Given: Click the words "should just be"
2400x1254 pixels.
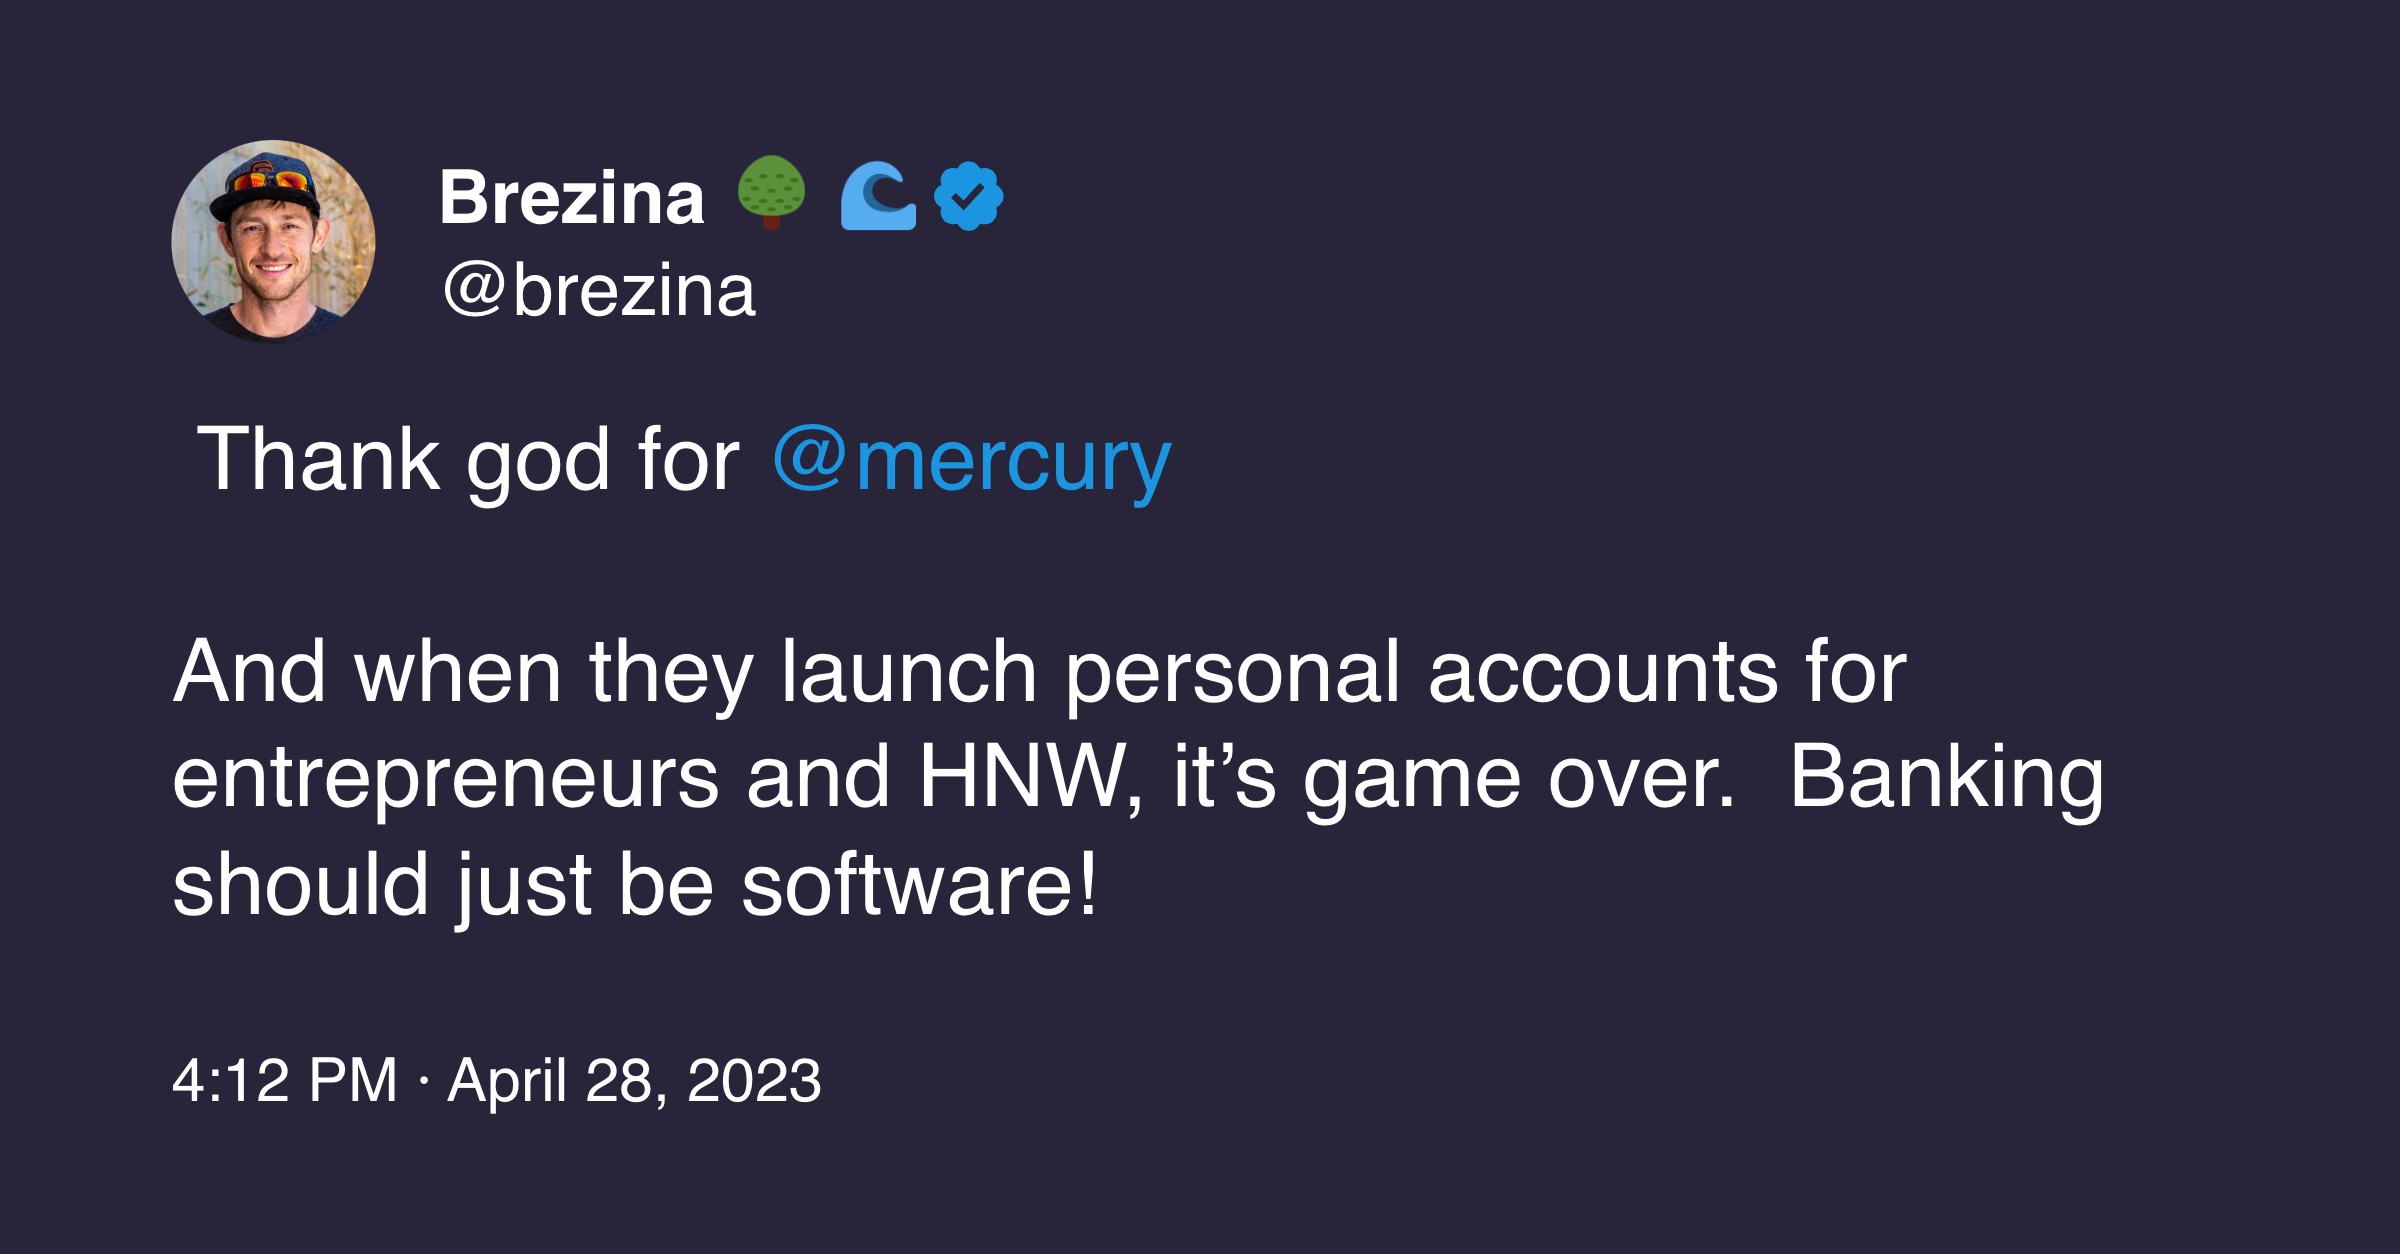Looking at the screenshot, I should (x=443, y=885).
